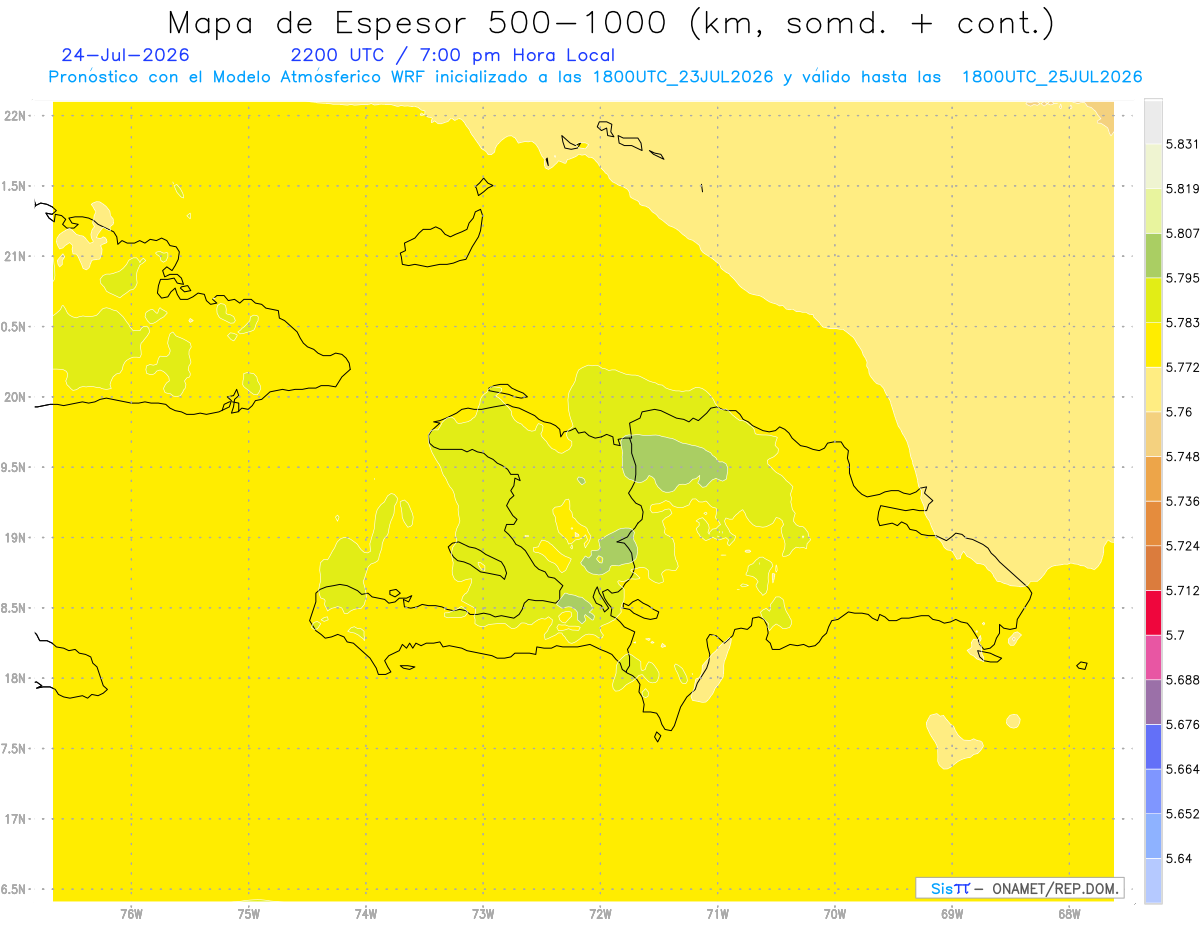Viewport: 1200px width, 927px height.
Task: Click the legend value "5.736"
Action: (1184, 501)
